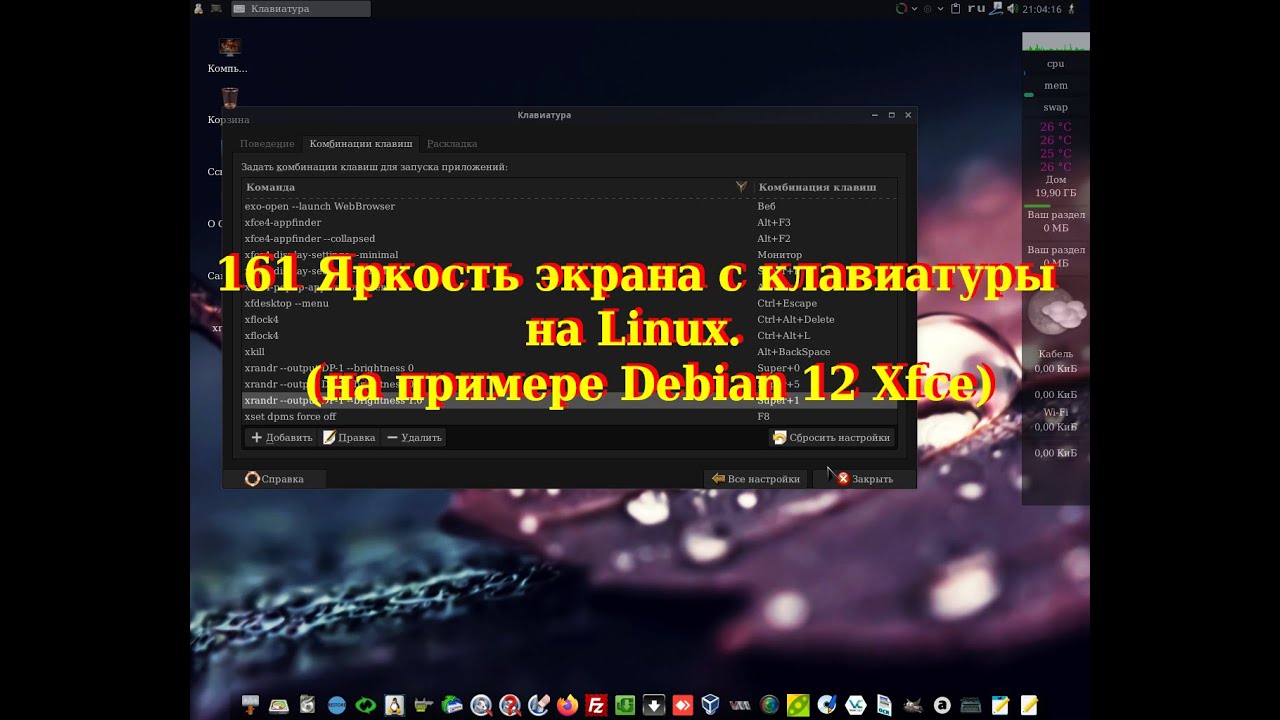The image size is (1280, 720).
Task: Select the exo-open --launch WebBrowser row
Action: pyautogui.click(x=570, y=206)
